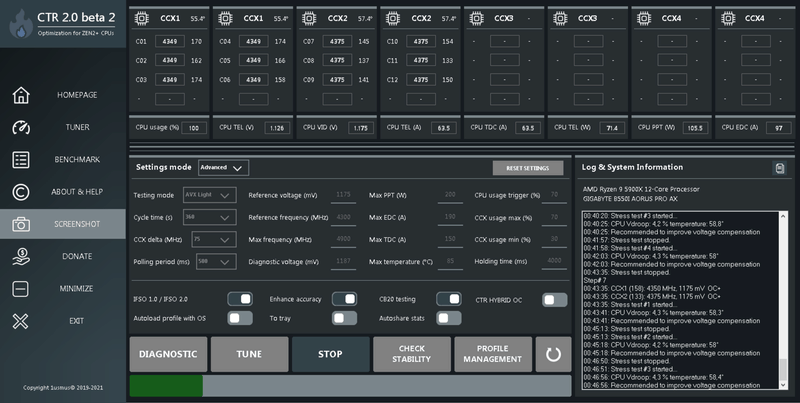The image size is (800, 403).
Task: Click the DIAGNOSTIC button
Action: (x=168, y=354)
